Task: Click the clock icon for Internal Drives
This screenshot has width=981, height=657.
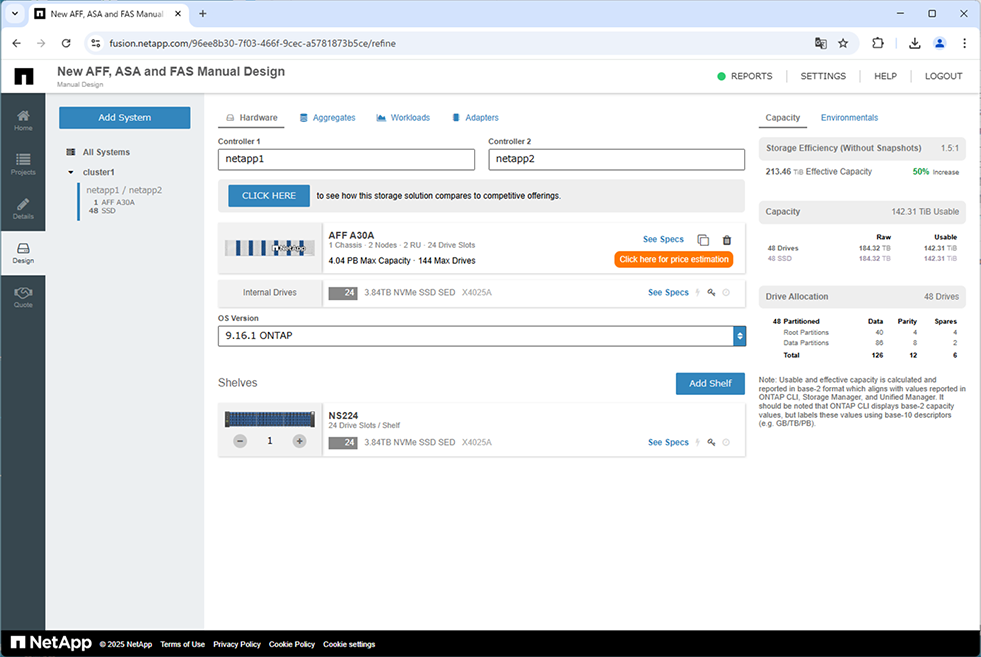Action: [x=726, y=292]
